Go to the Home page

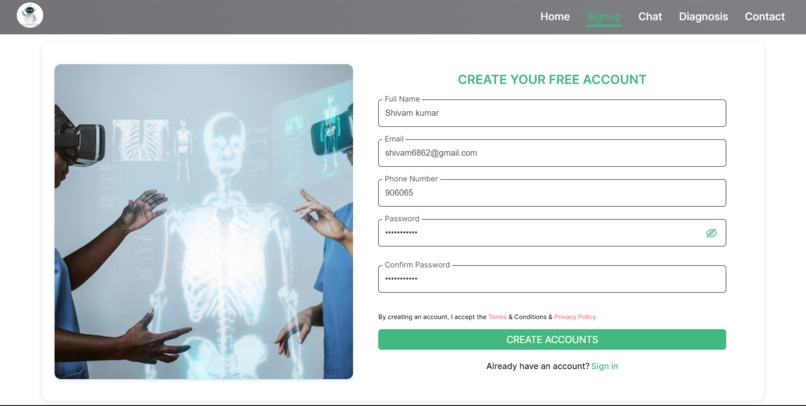(555, 16)
